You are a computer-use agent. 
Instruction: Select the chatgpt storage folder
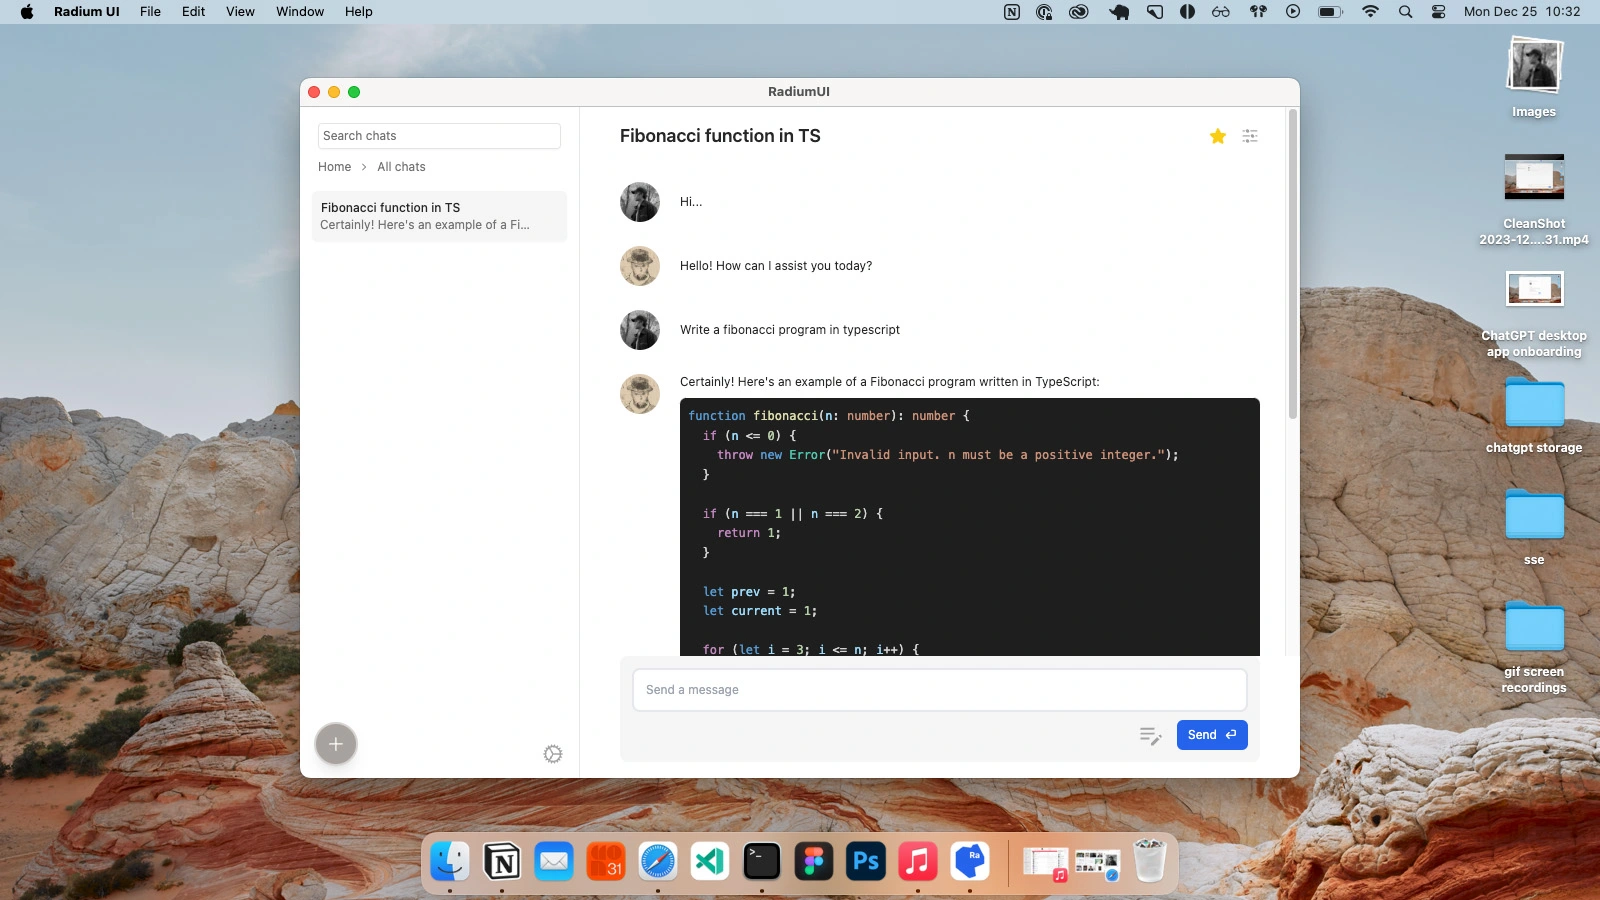1534,415
